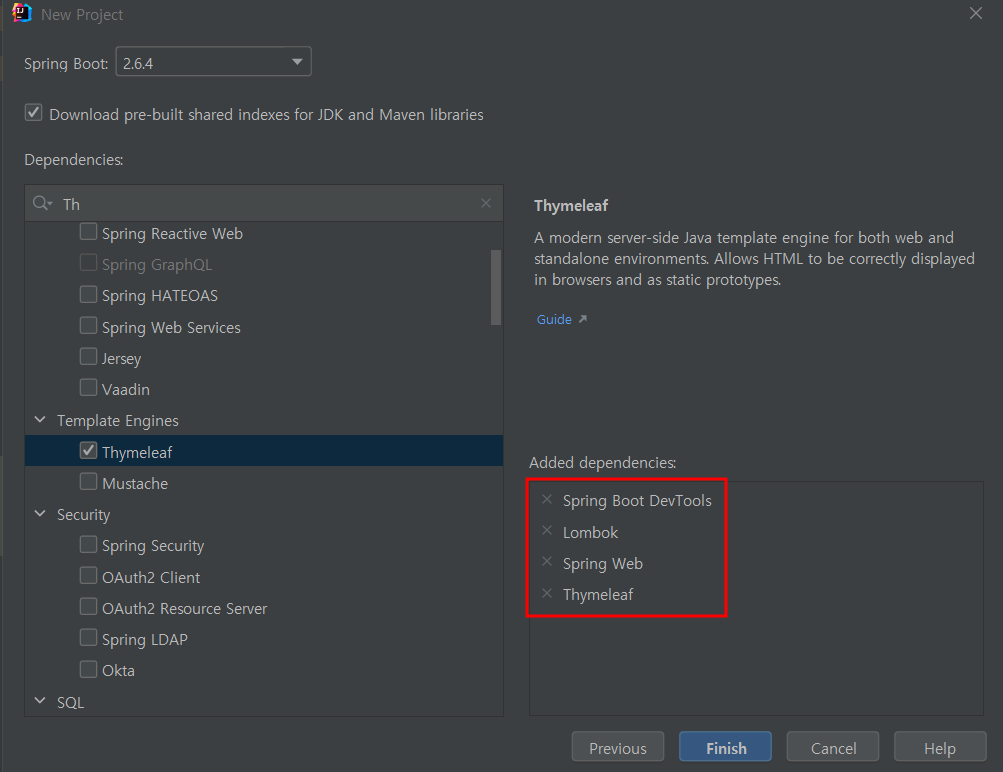
Task: Toggle download pre-built shared indexes checkbox
Action: 33,113
